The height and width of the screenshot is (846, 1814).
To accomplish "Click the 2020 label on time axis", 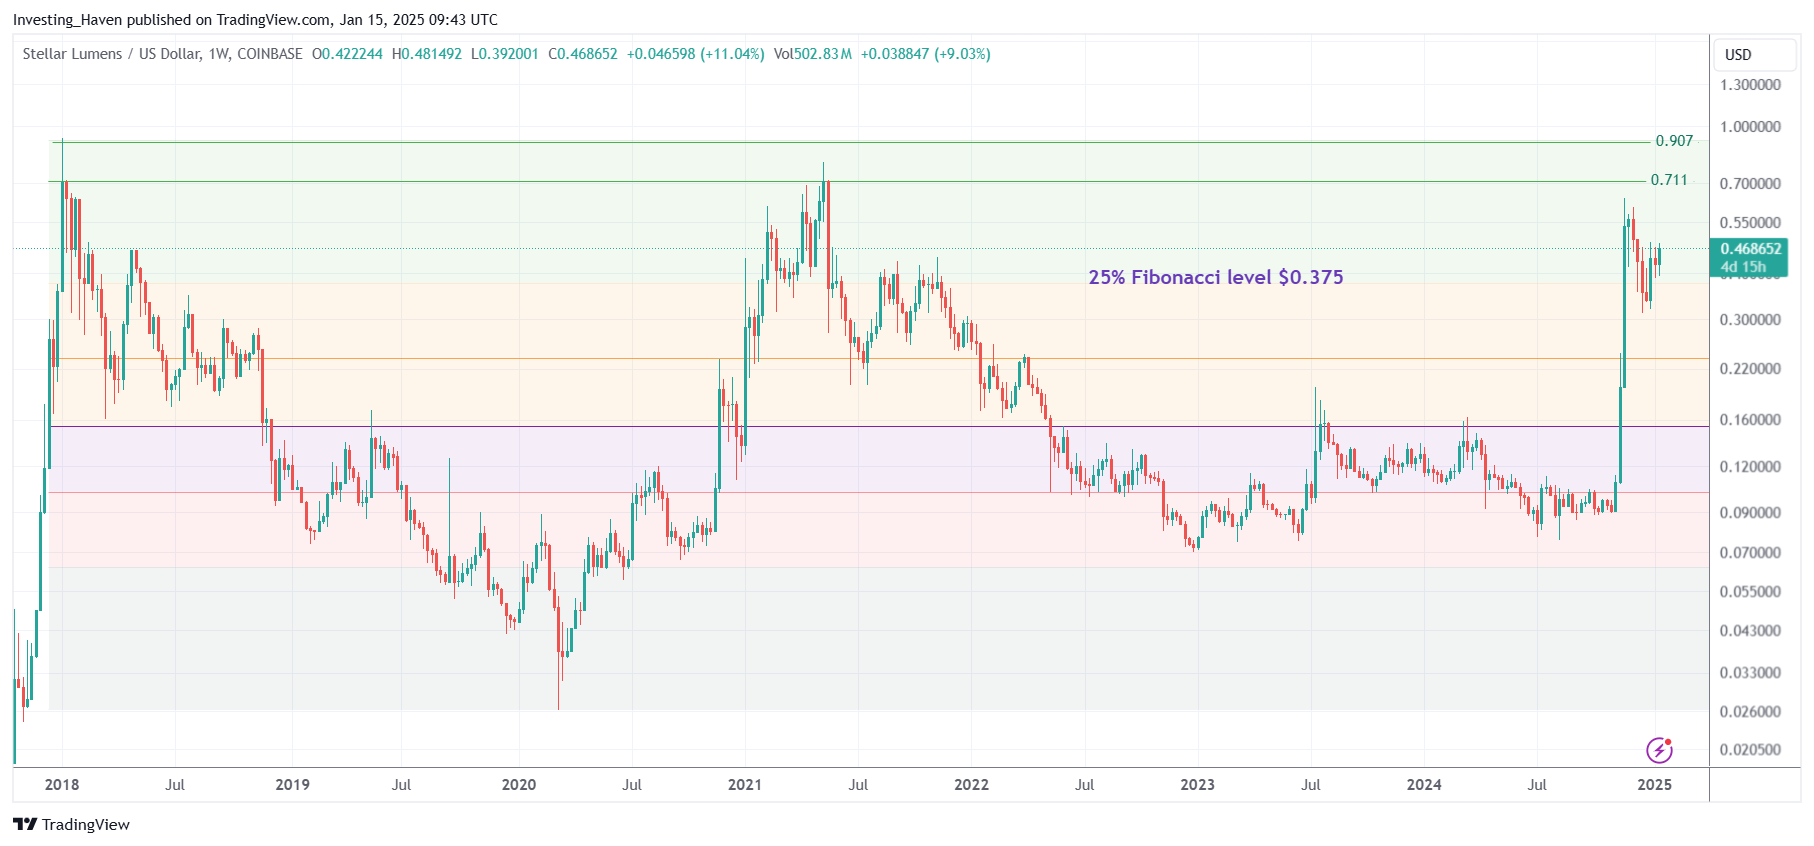I will 519,785.
